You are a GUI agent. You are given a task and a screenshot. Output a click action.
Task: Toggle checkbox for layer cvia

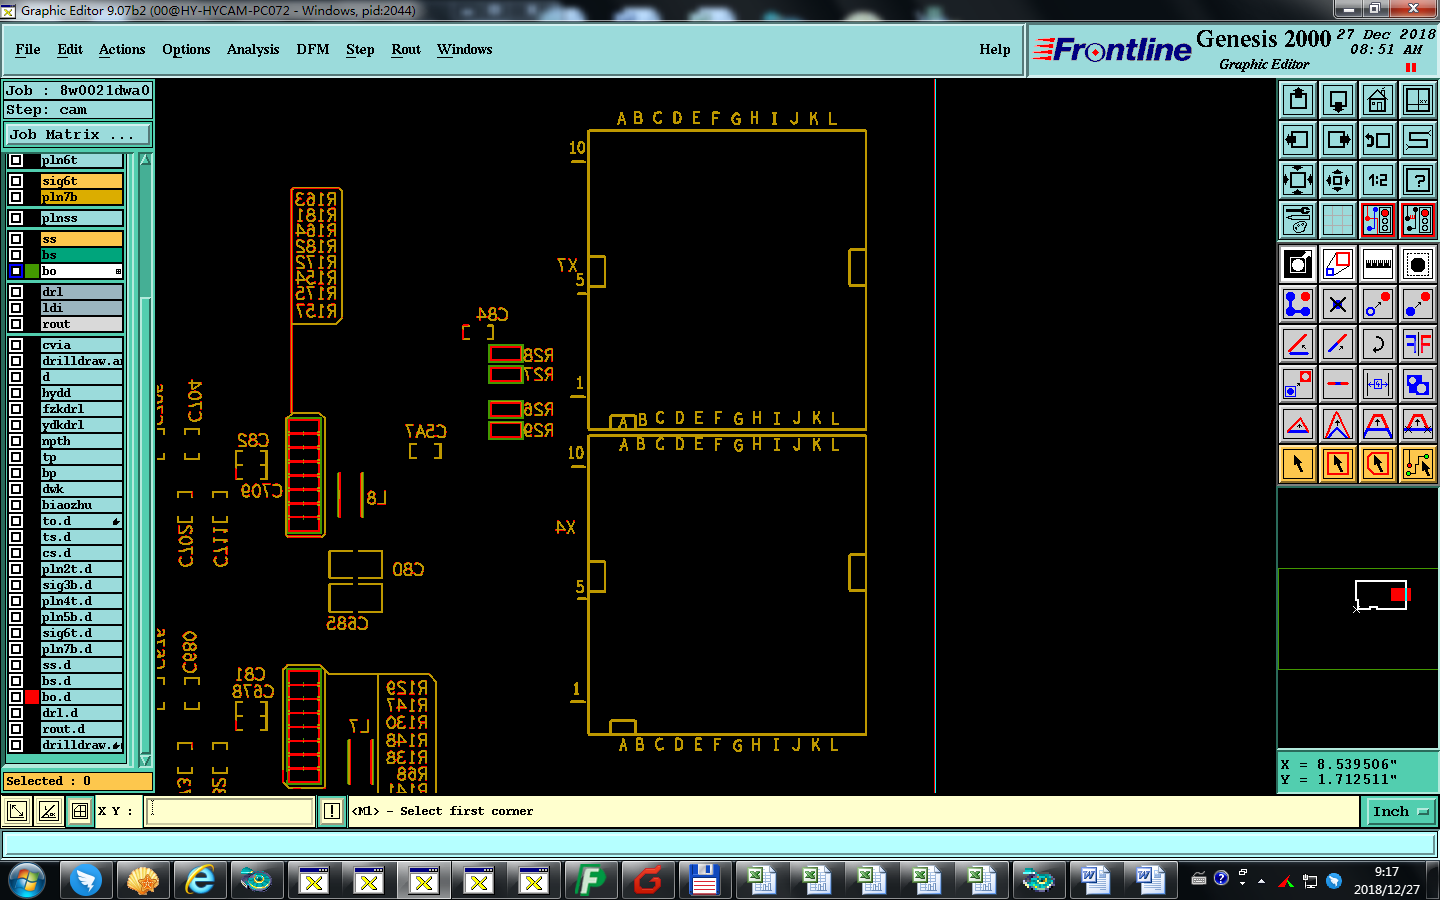tap(16, 345)
